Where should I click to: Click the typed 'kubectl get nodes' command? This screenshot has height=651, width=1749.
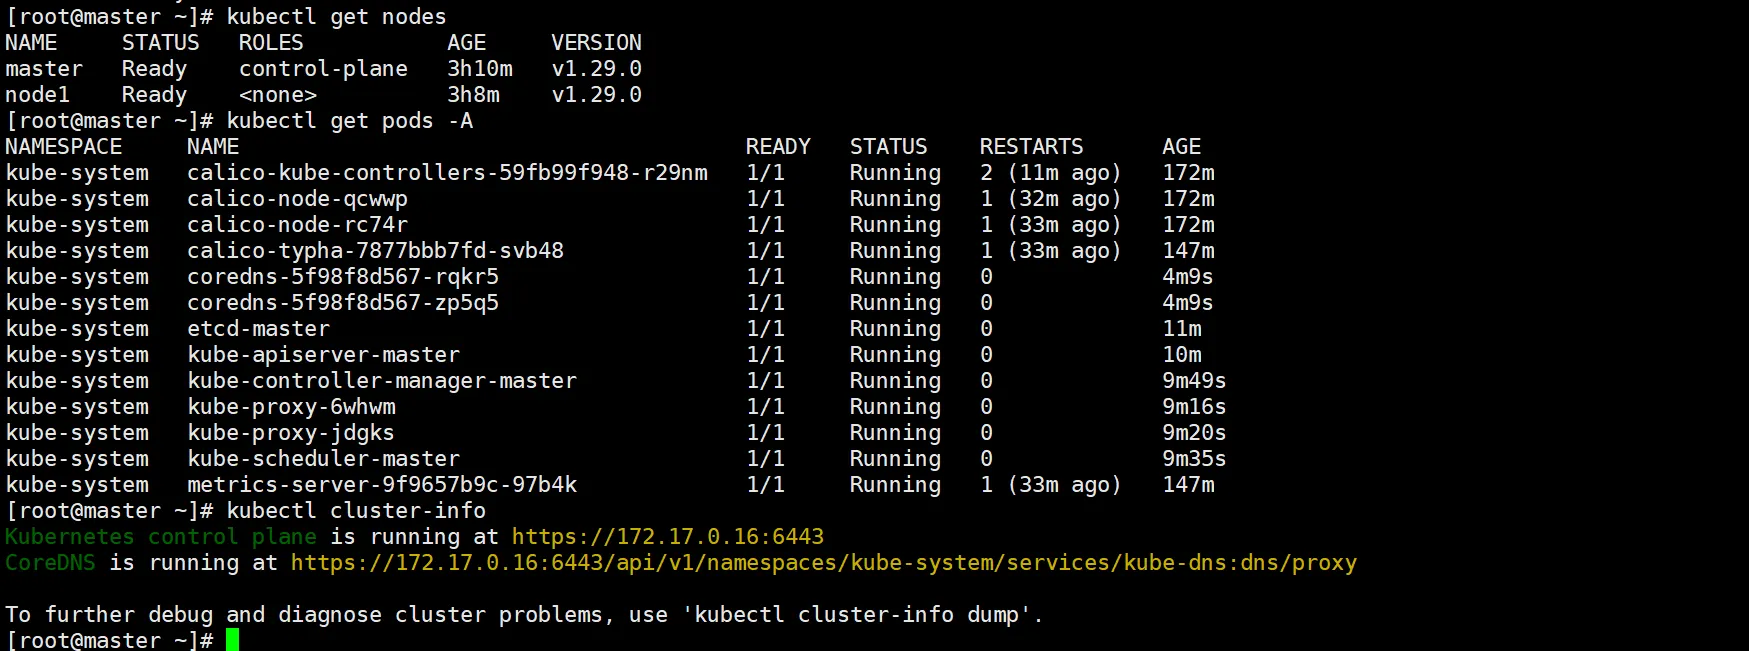click(x=336, y=17)
